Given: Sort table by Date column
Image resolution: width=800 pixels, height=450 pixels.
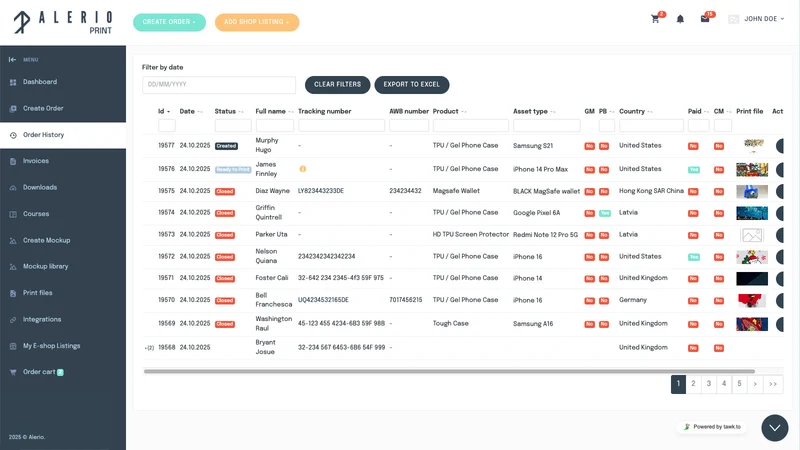Looking at the screenshot, I should pyautogui.click(x=191, y=111).
